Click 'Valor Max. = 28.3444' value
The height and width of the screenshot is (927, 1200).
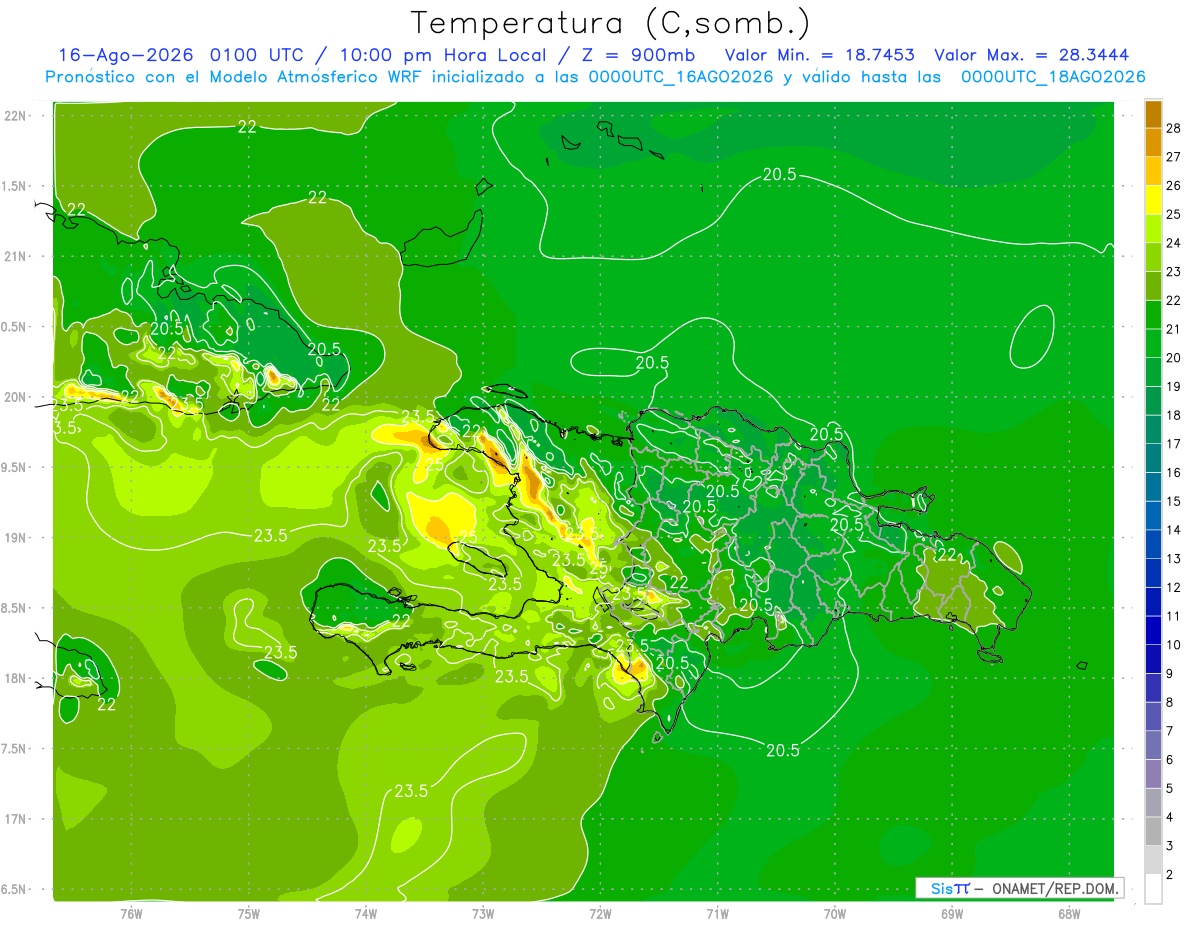[1031, 54]
